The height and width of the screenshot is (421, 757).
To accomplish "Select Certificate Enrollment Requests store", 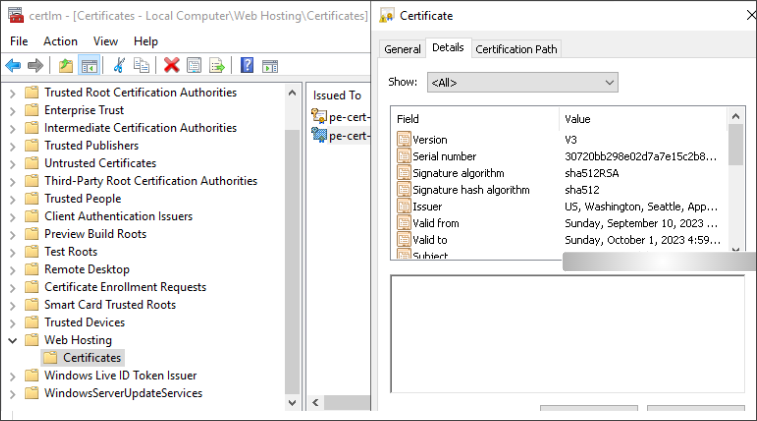I will 125,287.
